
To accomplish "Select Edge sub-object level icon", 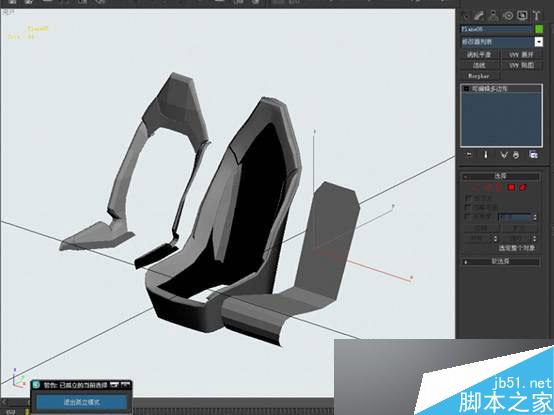I will pyautogui.click(x=488, y=188).
